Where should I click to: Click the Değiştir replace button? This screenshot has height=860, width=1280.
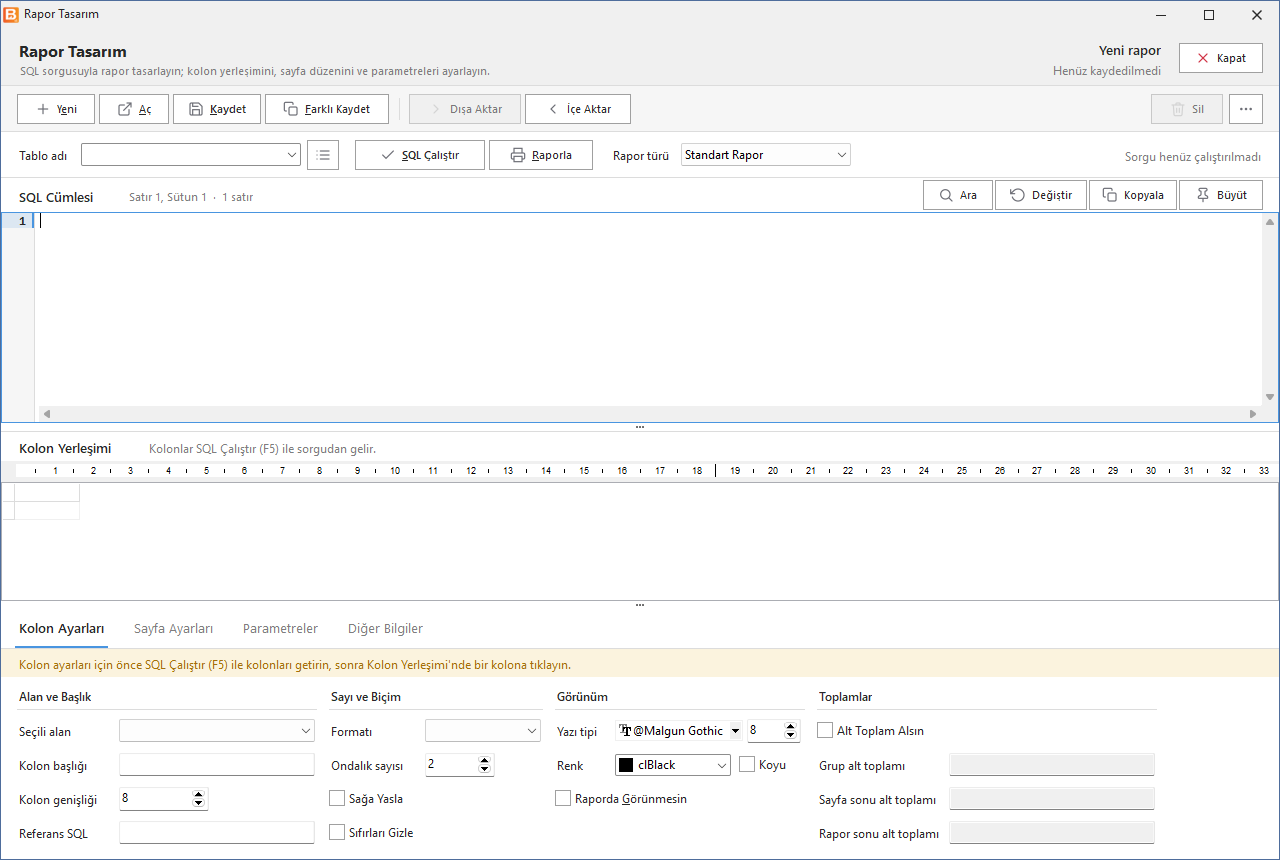tap(1041, 195)
